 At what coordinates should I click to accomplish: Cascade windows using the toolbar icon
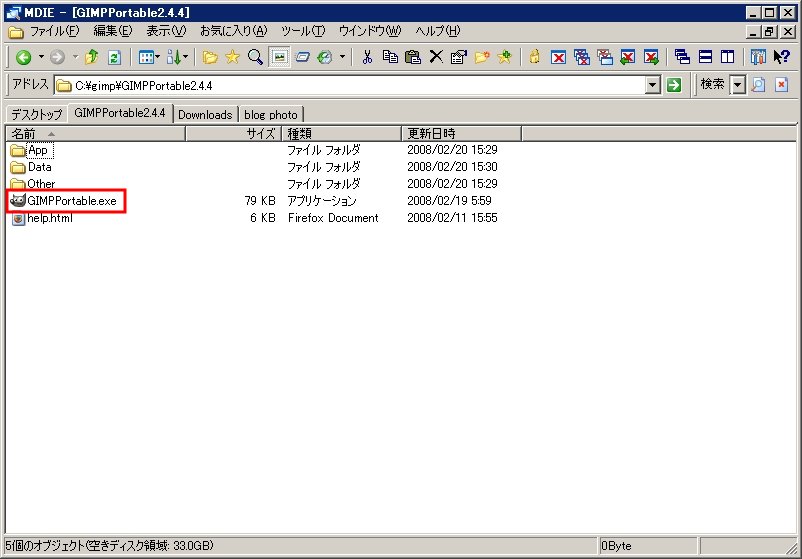[x=682, y=57]
